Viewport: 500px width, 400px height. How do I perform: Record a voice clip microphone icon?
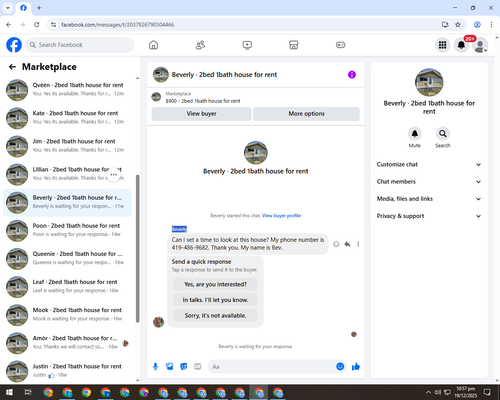[155, 367]
